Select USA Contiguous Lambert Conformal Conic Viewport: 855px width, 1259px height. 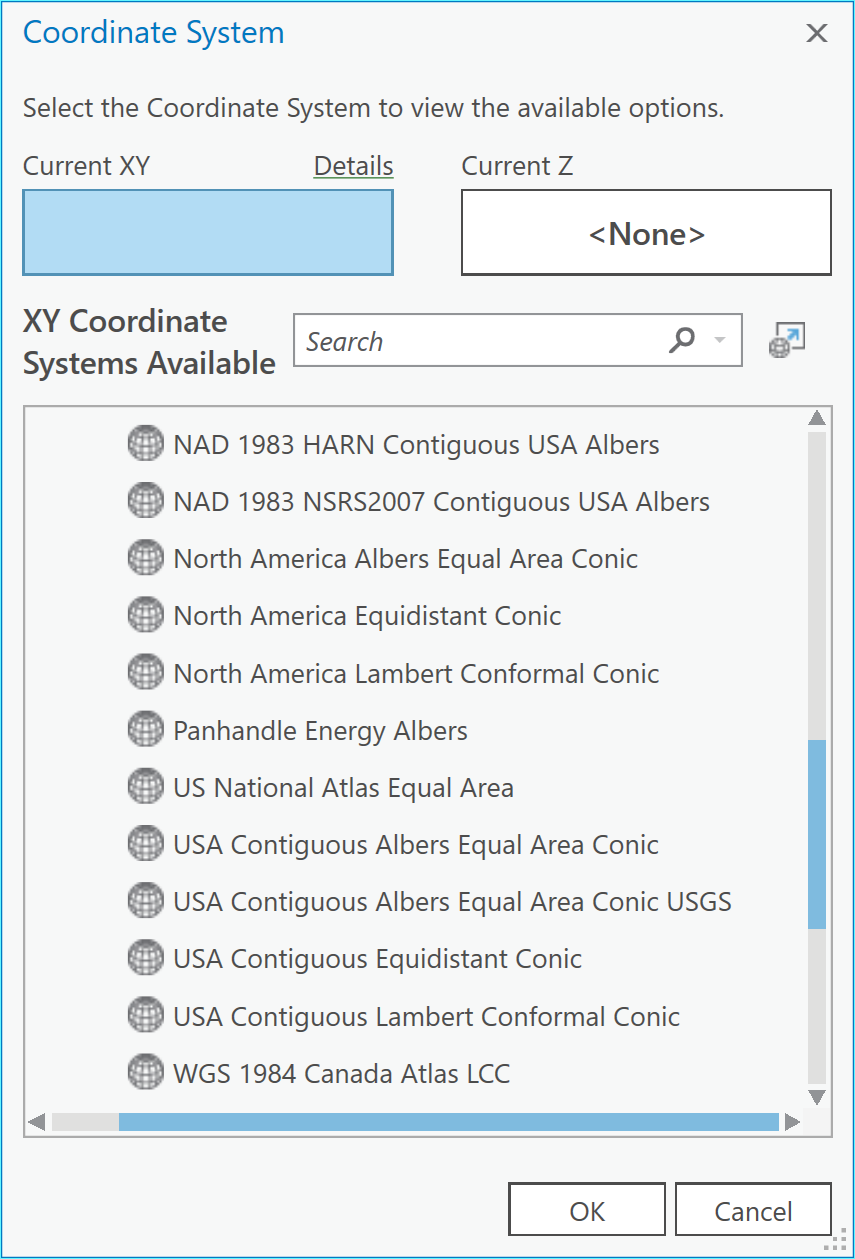coord(426,1017)
